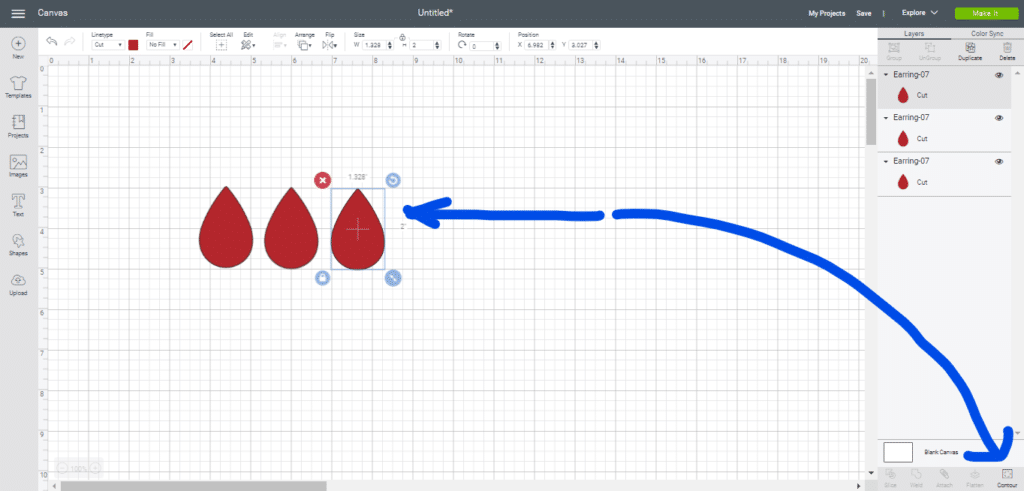Image resolution: width=1024 pixels, height=491 pixels.
Task: Click the Upload icon
Action: [x=18, y=283]
